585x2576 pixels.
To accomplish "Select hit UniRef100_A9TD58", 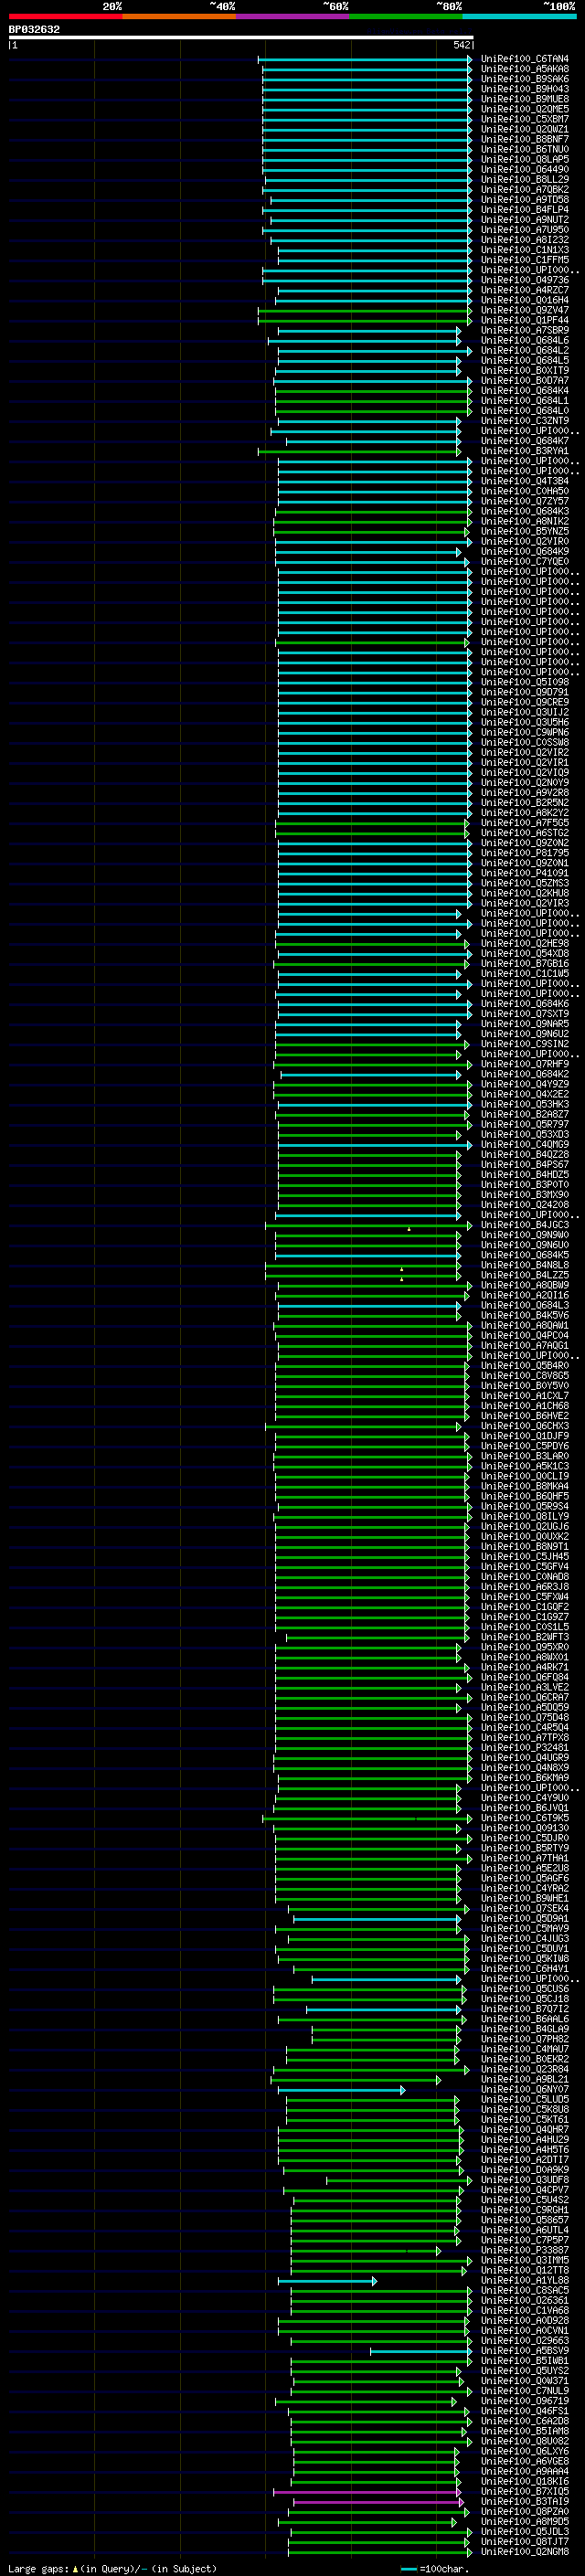I will point(525,200).
